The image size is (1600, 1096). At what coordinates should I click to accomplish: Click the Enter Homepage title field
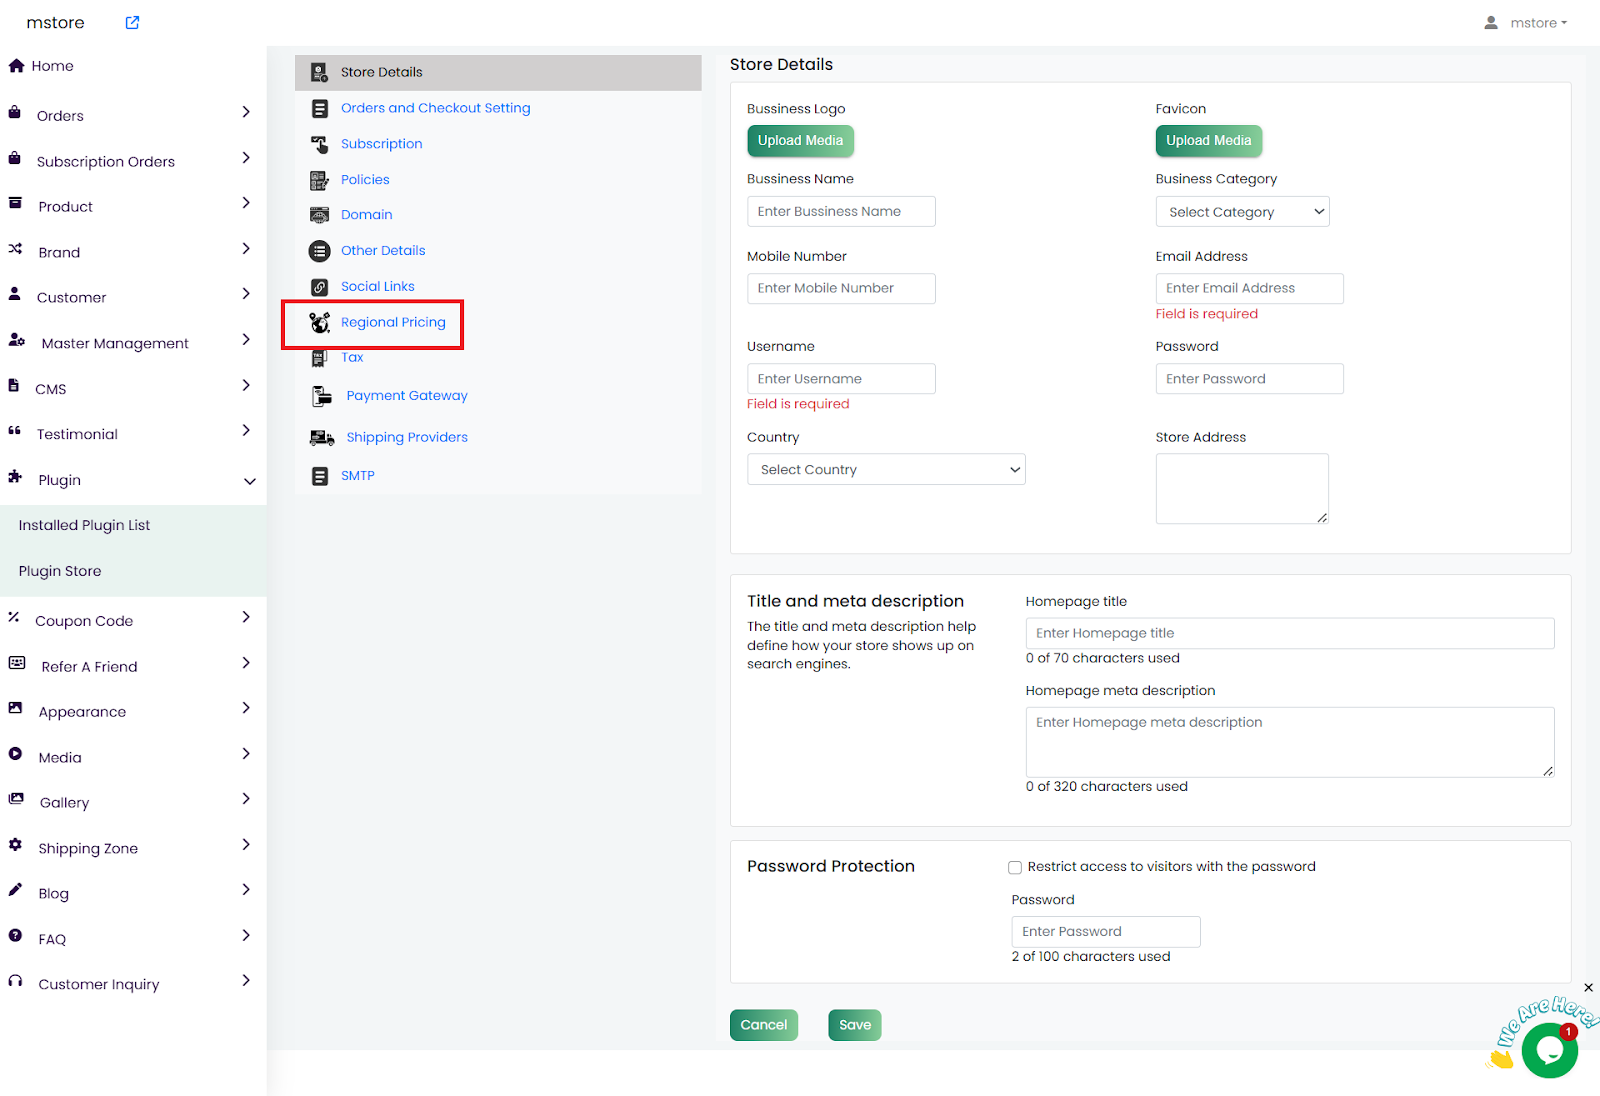[1289, 633]
